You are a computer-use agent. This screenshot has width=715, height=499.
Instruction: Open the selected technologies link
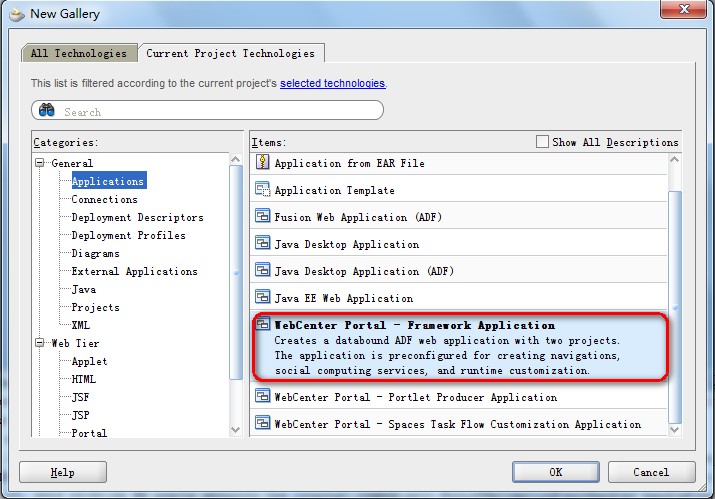click(x=332, y=83)
